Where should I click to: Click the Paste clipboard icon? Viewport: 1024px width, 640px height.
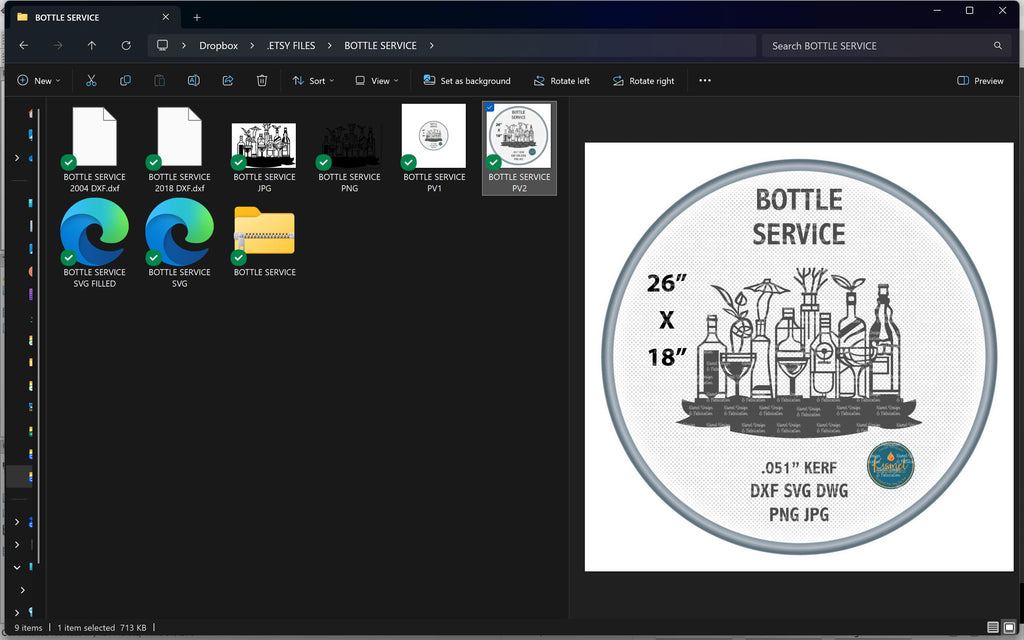point(159,80)
